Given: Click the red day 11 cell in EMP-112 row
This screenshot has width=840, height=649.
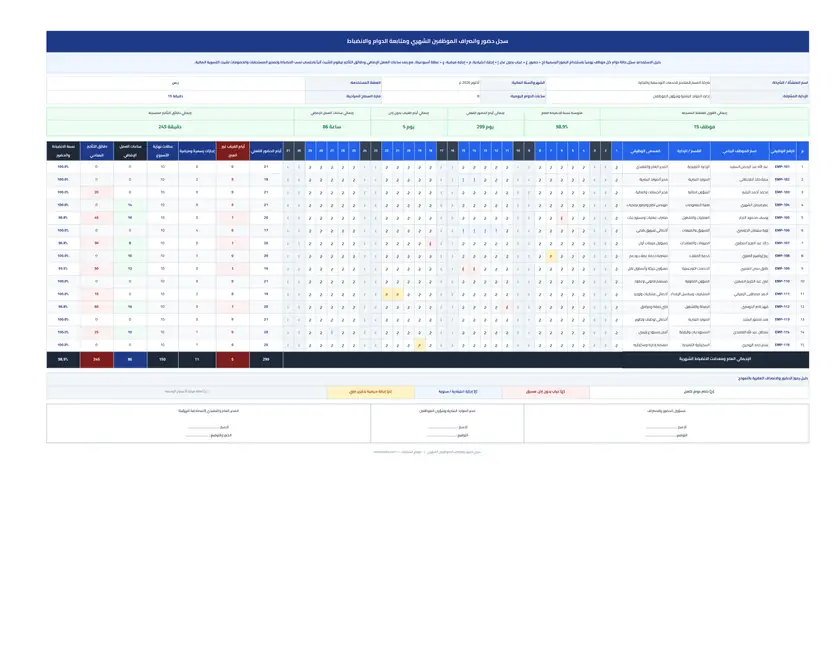Looking at the screenshot, I should click(x=507, y=307).
